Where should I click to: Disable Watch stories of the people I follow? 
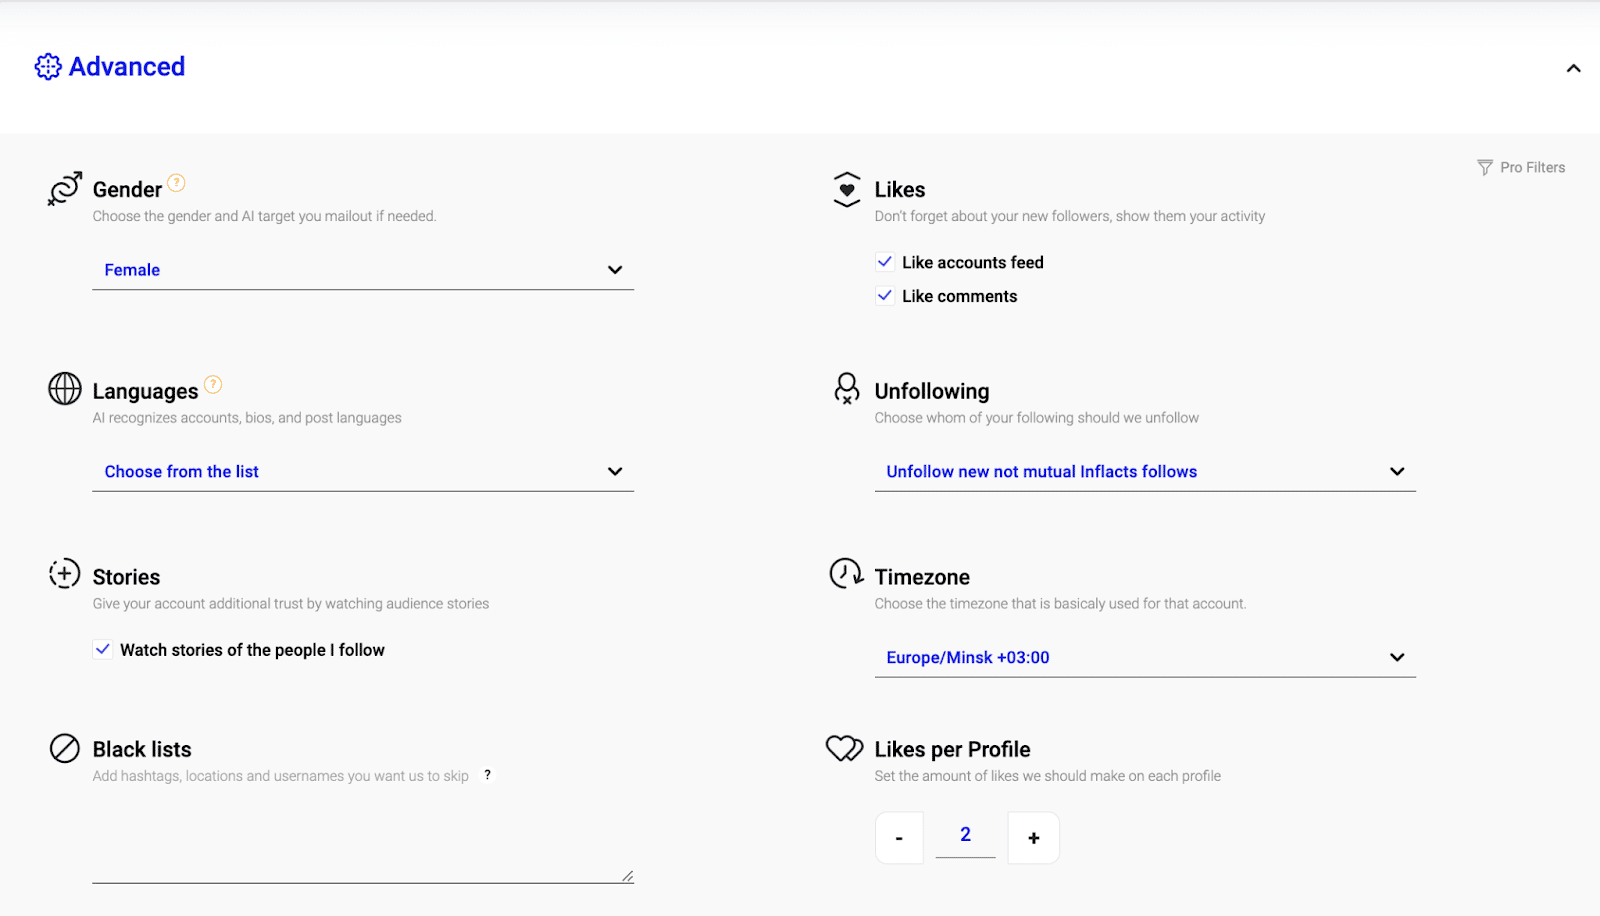[x=103, y=650]
